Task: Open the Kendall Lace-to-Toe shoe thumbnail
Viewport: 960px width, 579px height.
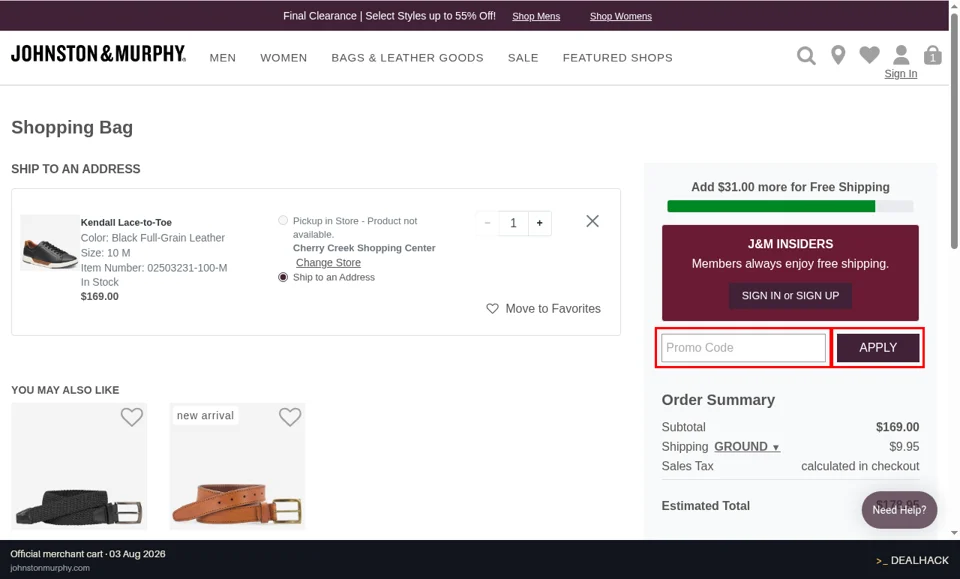Action: (x=49, y=242)
